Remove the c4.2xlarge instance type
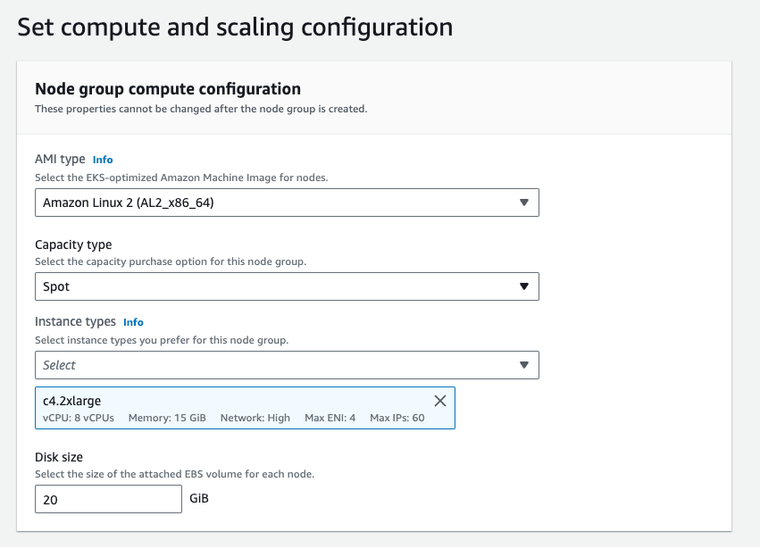The width and height of the screenshot is (760, 547). point(440,401)
